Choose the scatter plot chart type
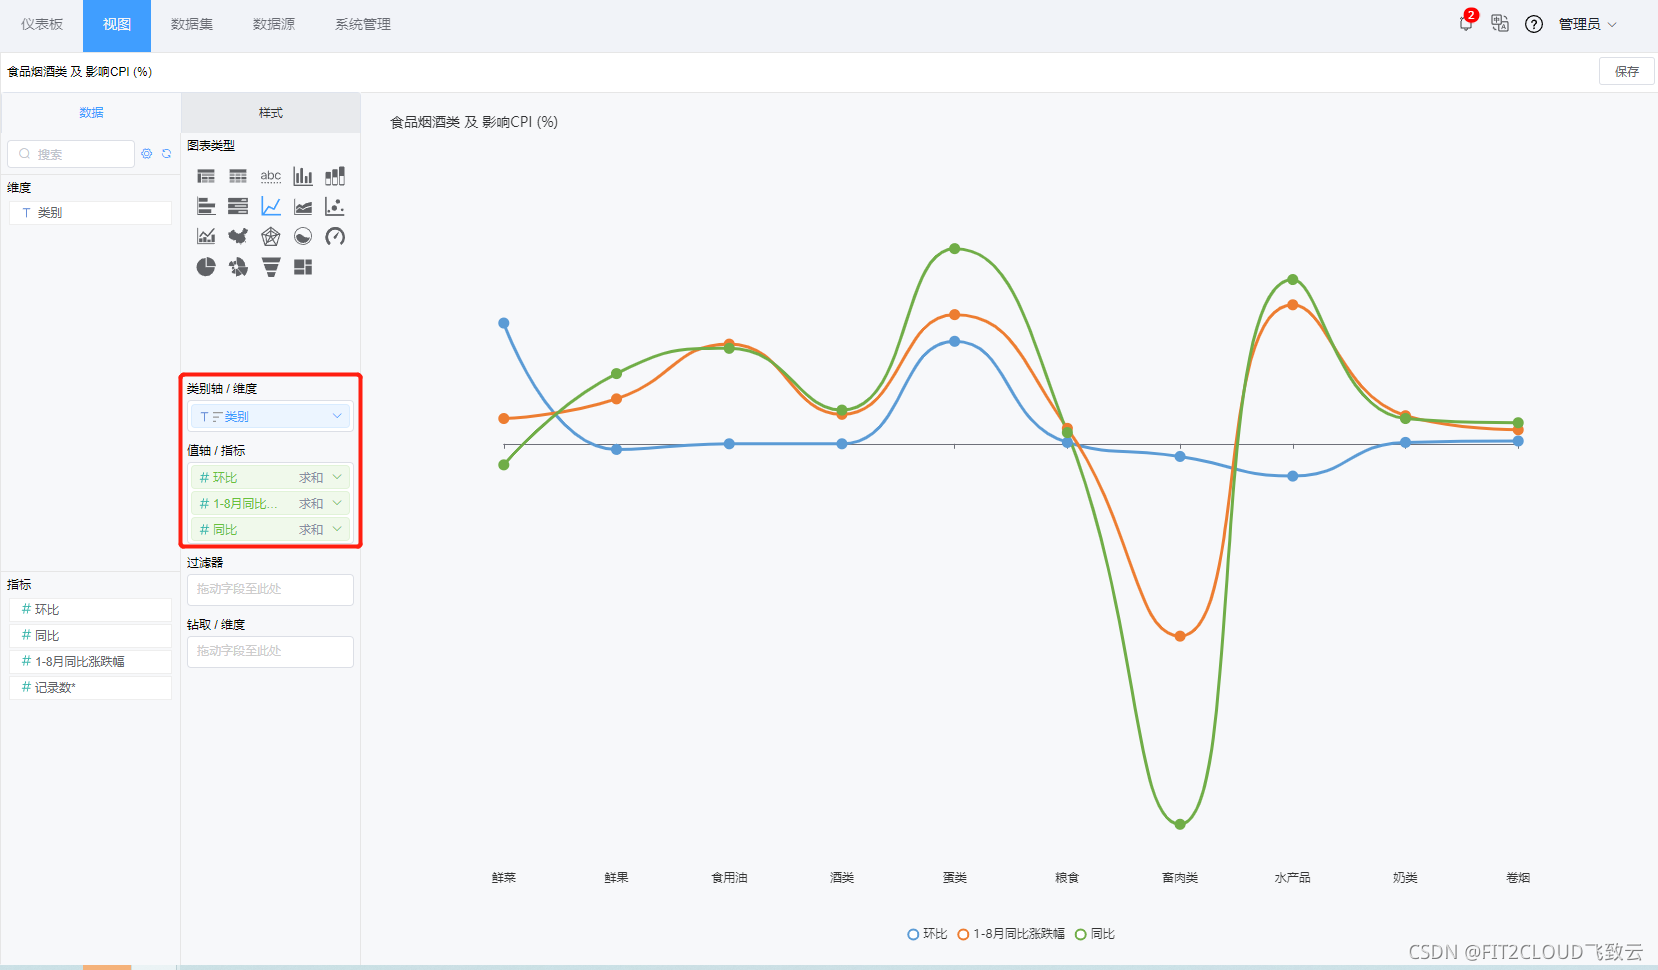The image size is (1658, 970). (335, 206)
